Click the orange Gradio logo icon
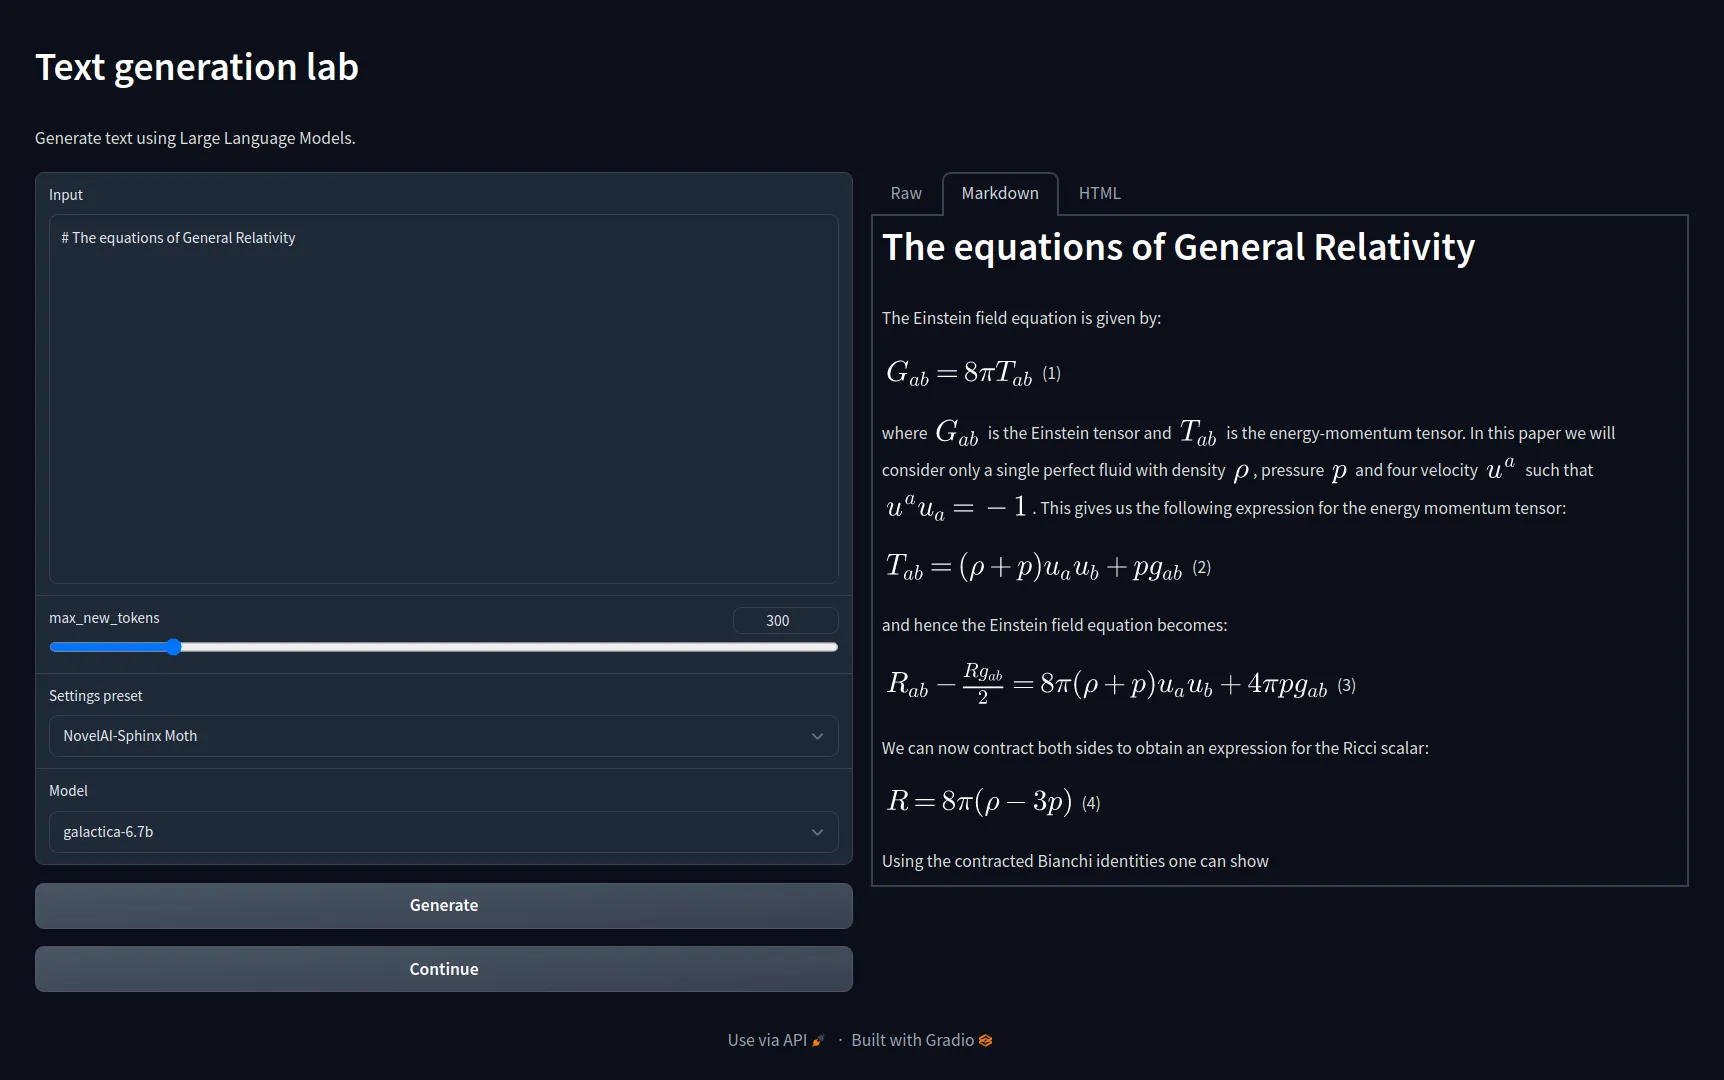1724x1080 pixels. point(986,1040)
